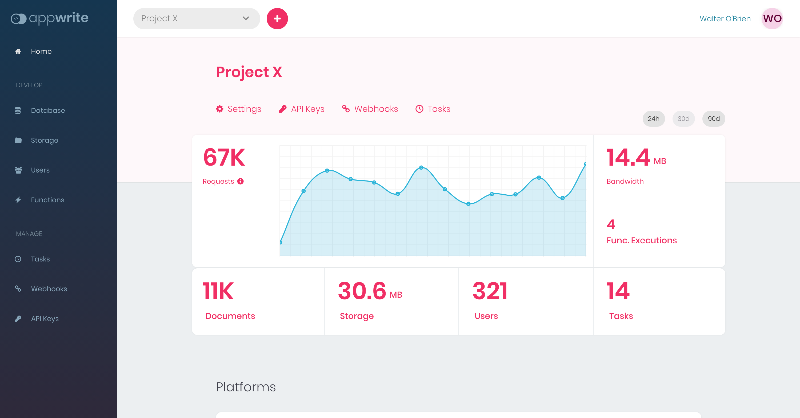
Task: Select the 24h time range
Action: coord(654,119)
